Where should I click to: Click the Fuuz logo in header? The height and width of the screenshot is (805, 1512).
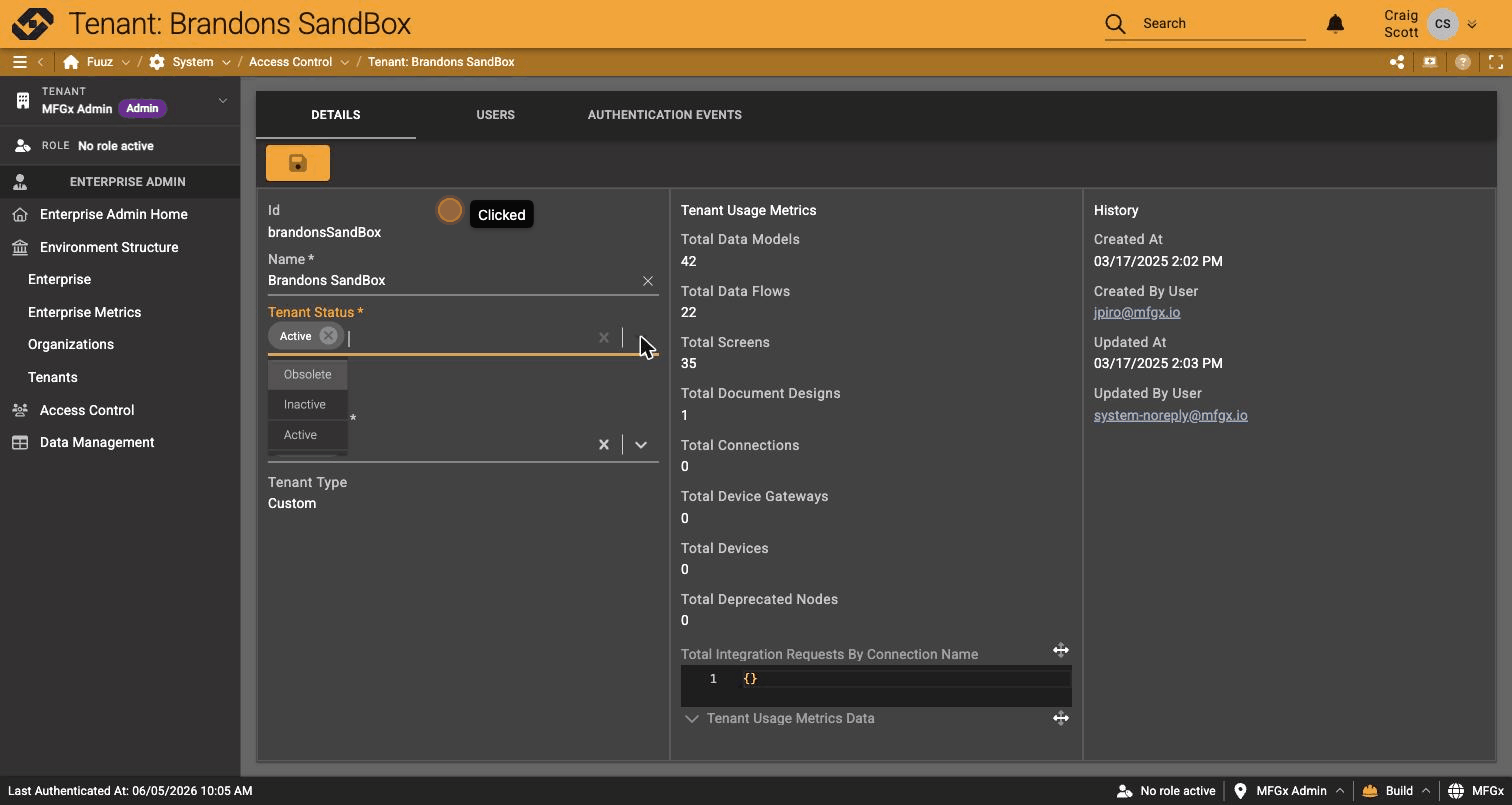point(32,23)
